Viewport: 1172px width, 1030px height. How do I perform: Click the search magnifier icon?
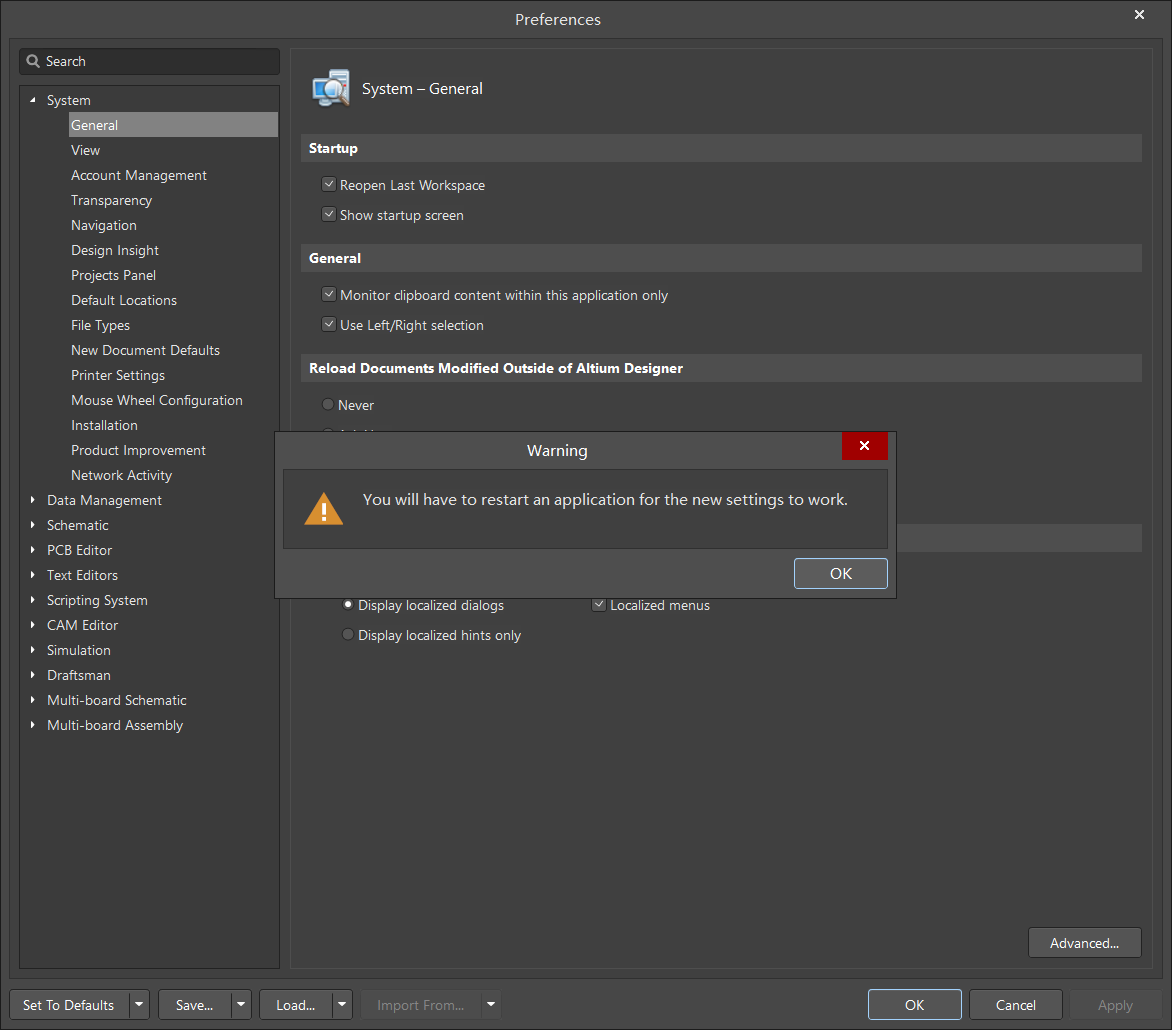point(33,61)
